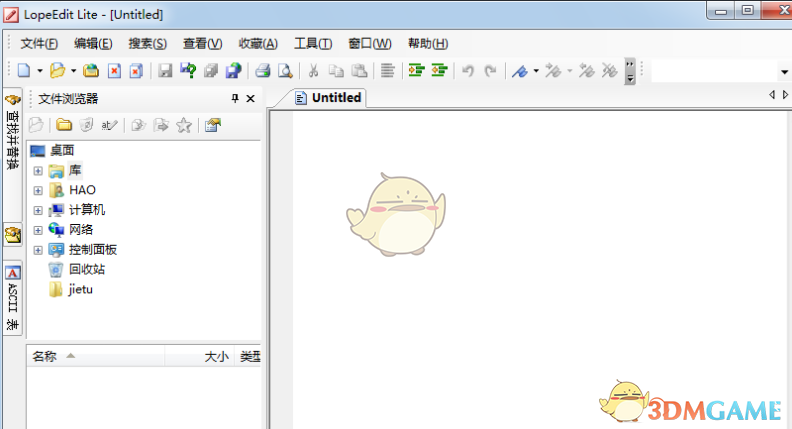Open the ASCII 表 side tab

click(13, 297)
